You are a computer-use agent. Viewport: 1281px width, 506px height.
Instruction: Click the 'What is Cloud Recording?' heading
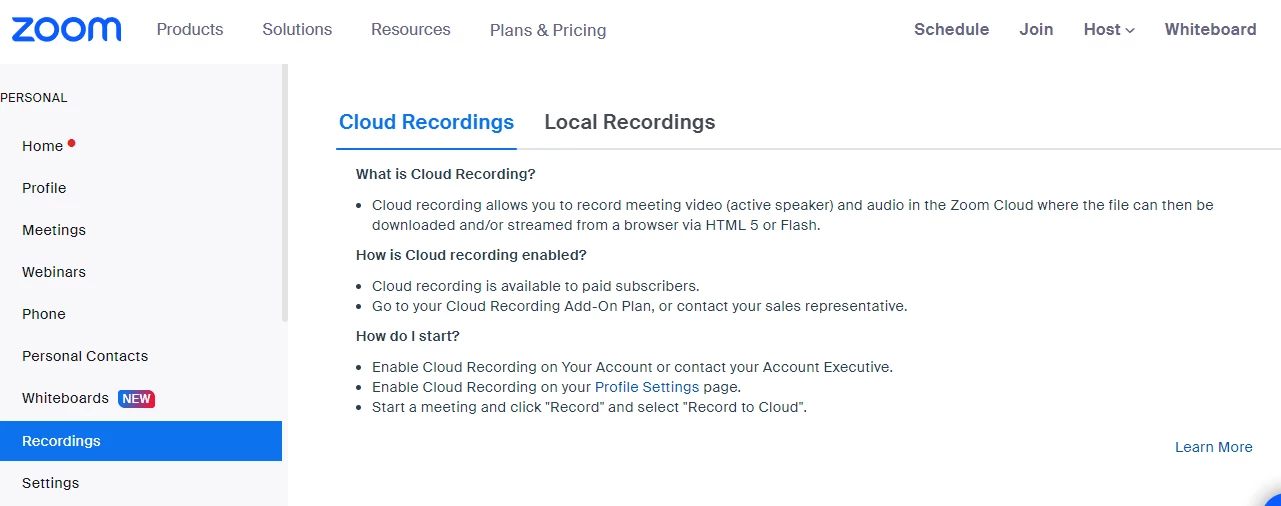446,174
